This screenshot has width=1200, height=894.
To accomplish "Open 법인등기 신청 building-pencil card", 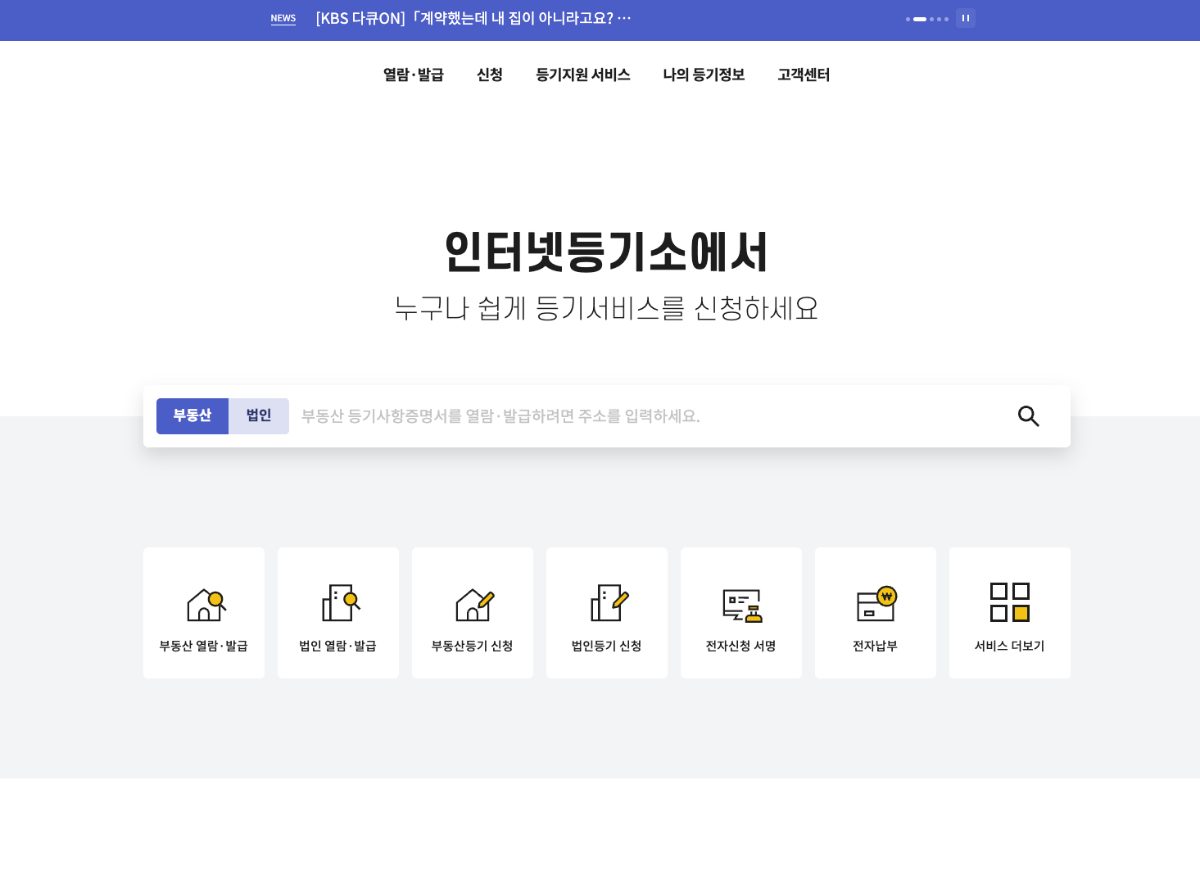I will [607, 613].
